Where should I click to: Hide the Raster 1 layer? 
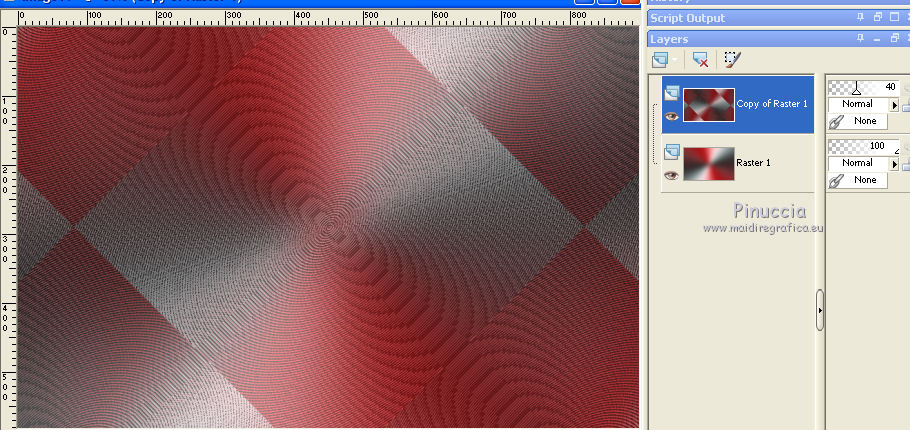tap(672, 175)
